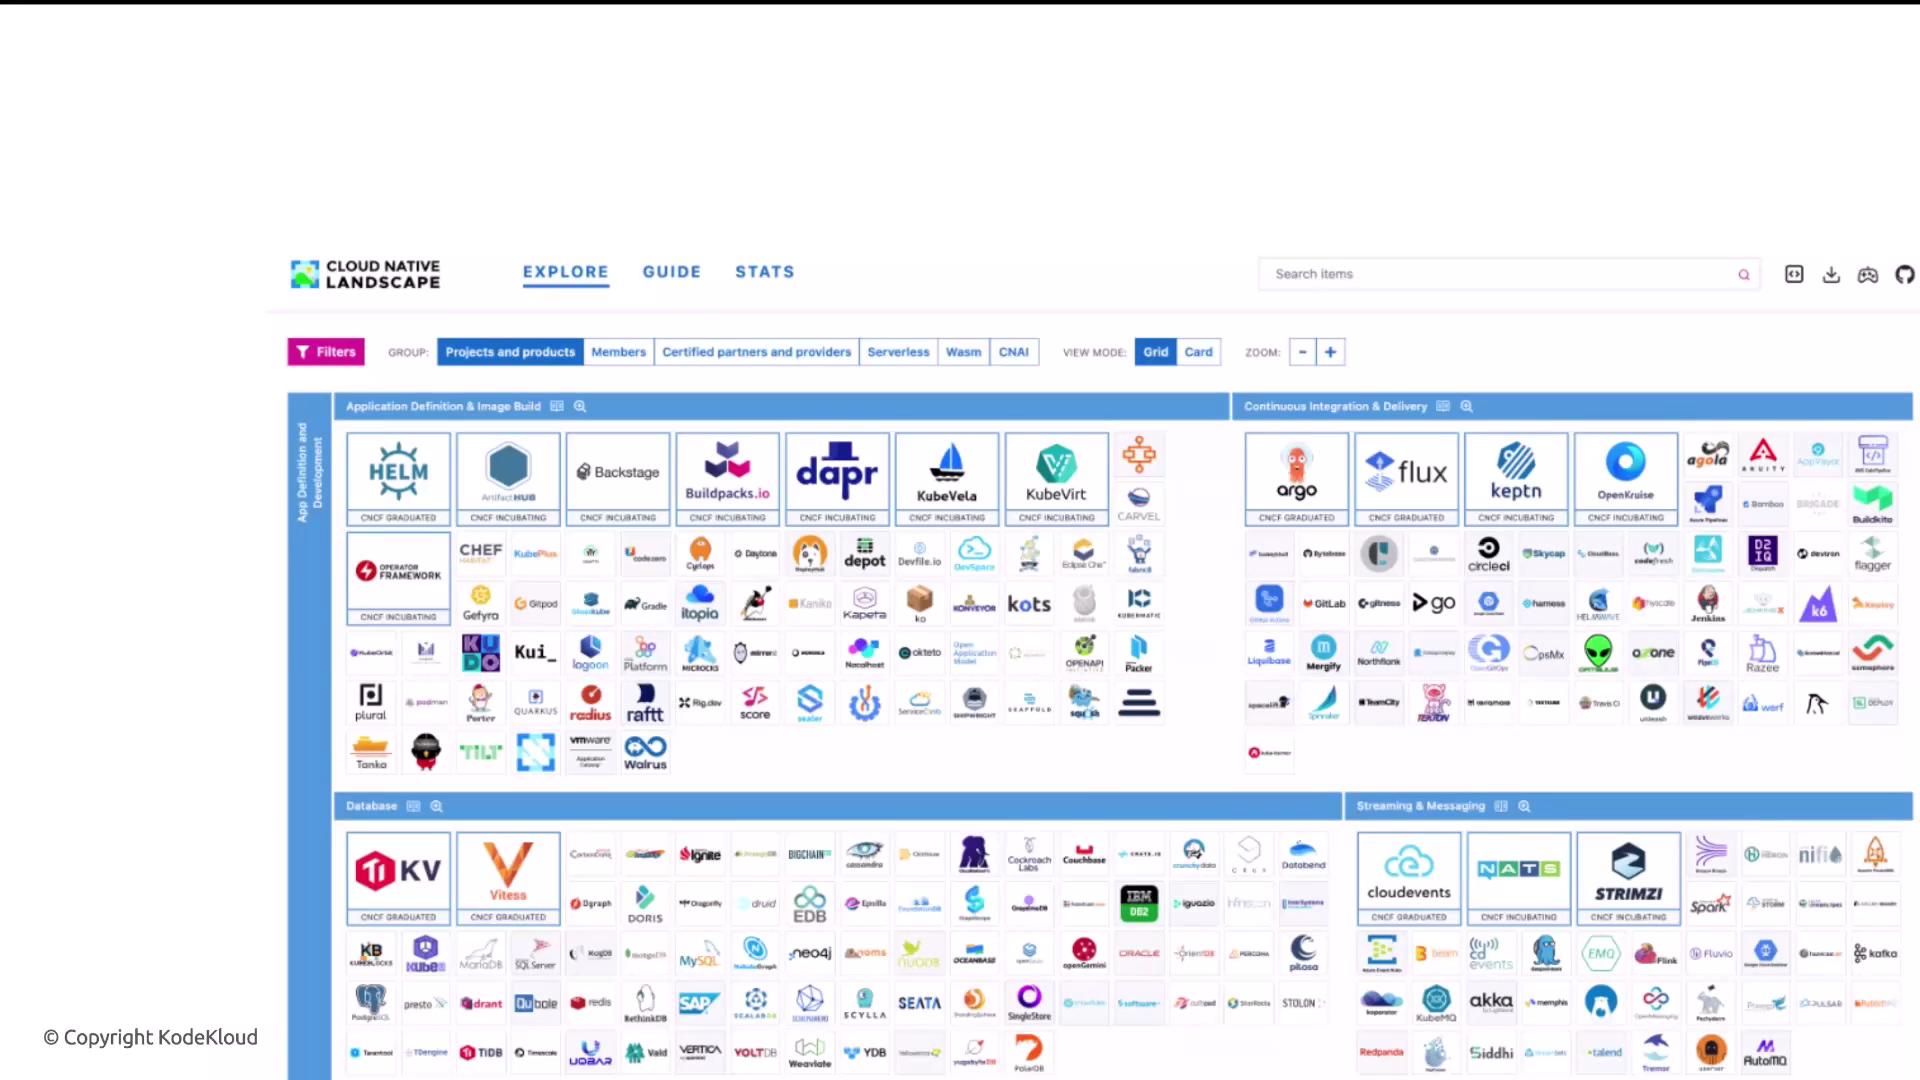Select the Operator Framework tile
The image size is (1920, 1080).
point(398,578)
